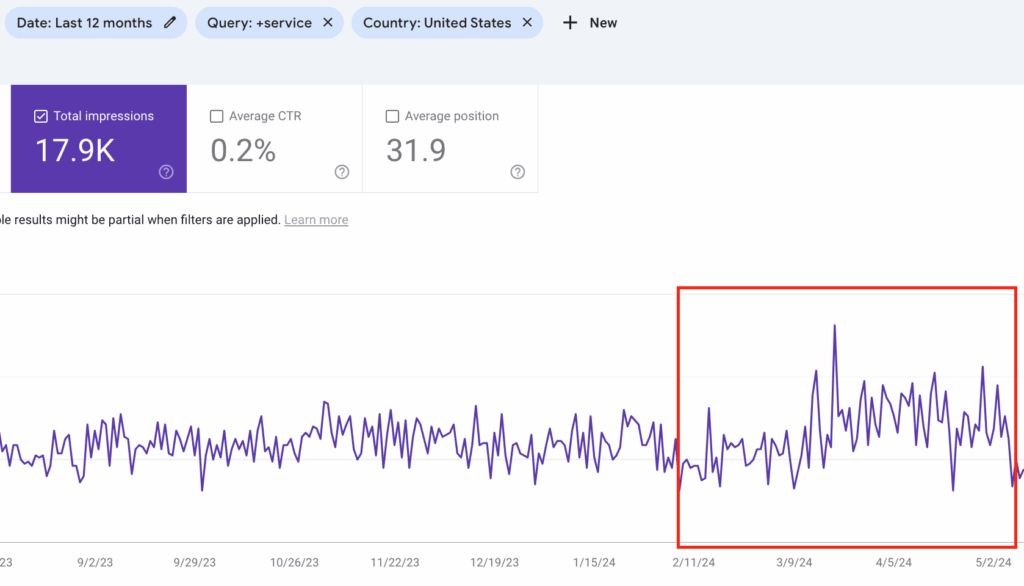This screenshot has height=586, width=1024.
Task: Enable the Average position checkbox
Action: (x=392, y=116)
